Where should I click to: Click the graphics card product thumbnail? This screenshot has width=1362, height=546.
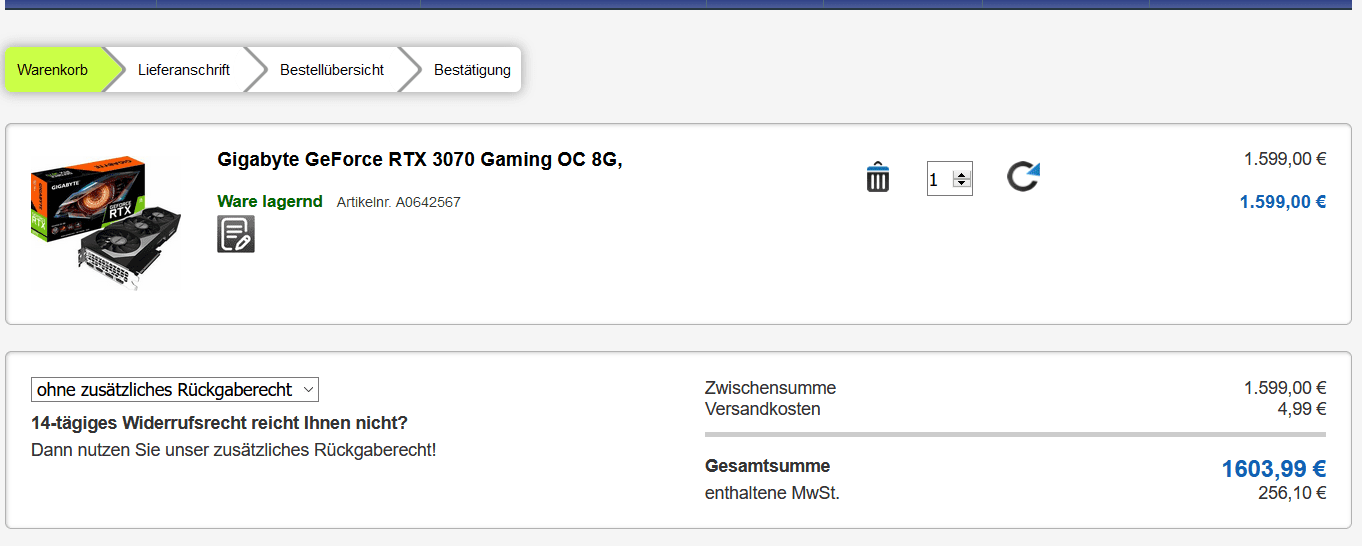(106, 223)
